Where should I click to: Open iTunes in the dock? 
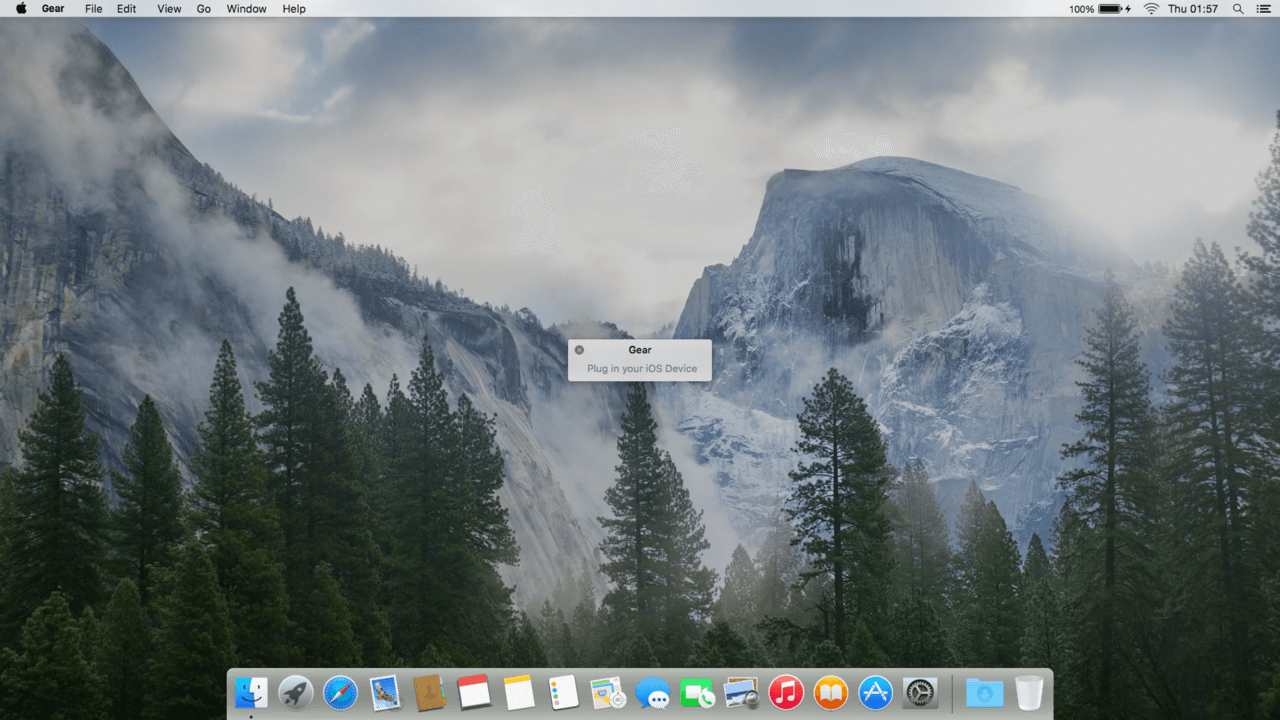[786, 692]
